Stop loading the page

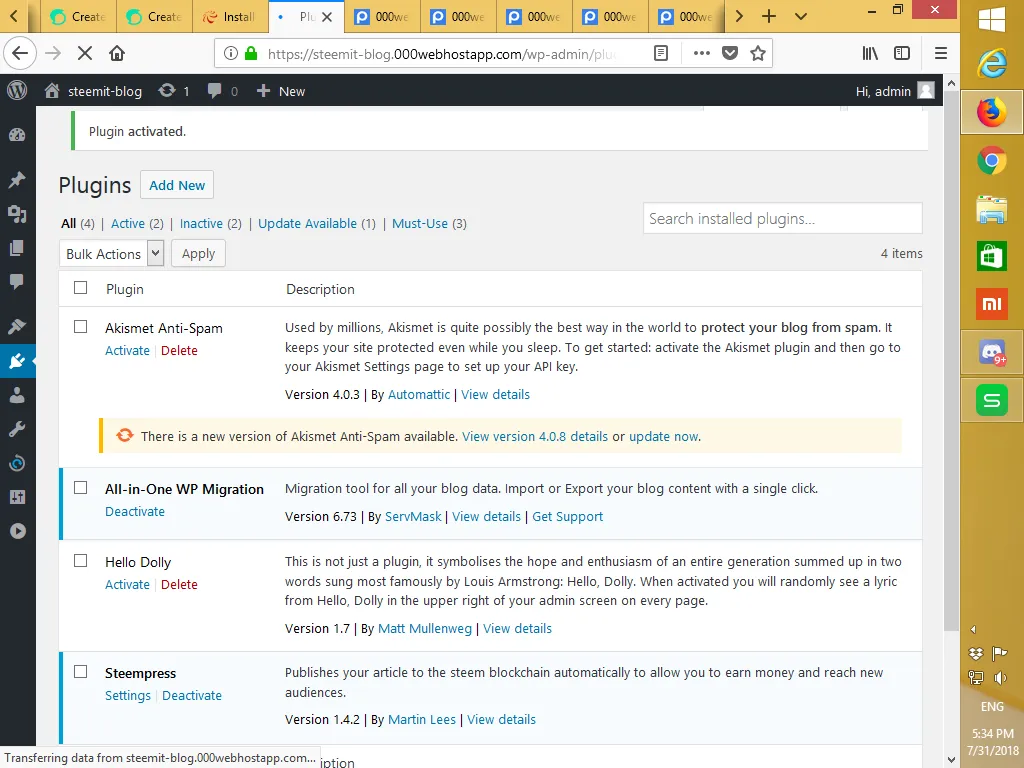click(x=85, y=54)
